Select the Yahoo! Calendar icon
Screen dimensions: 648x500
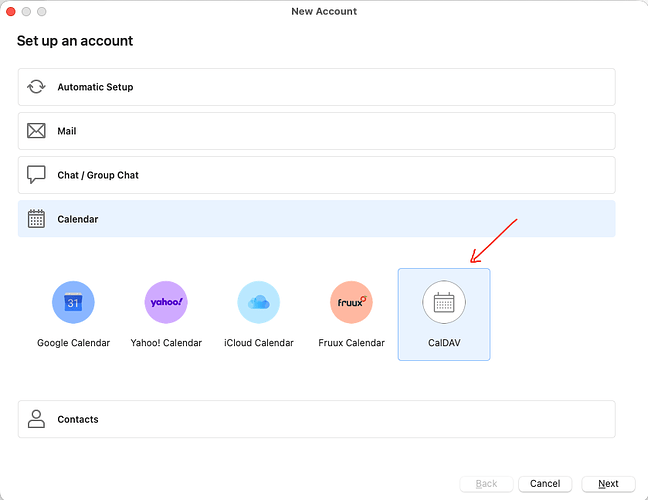coord(166,302)
